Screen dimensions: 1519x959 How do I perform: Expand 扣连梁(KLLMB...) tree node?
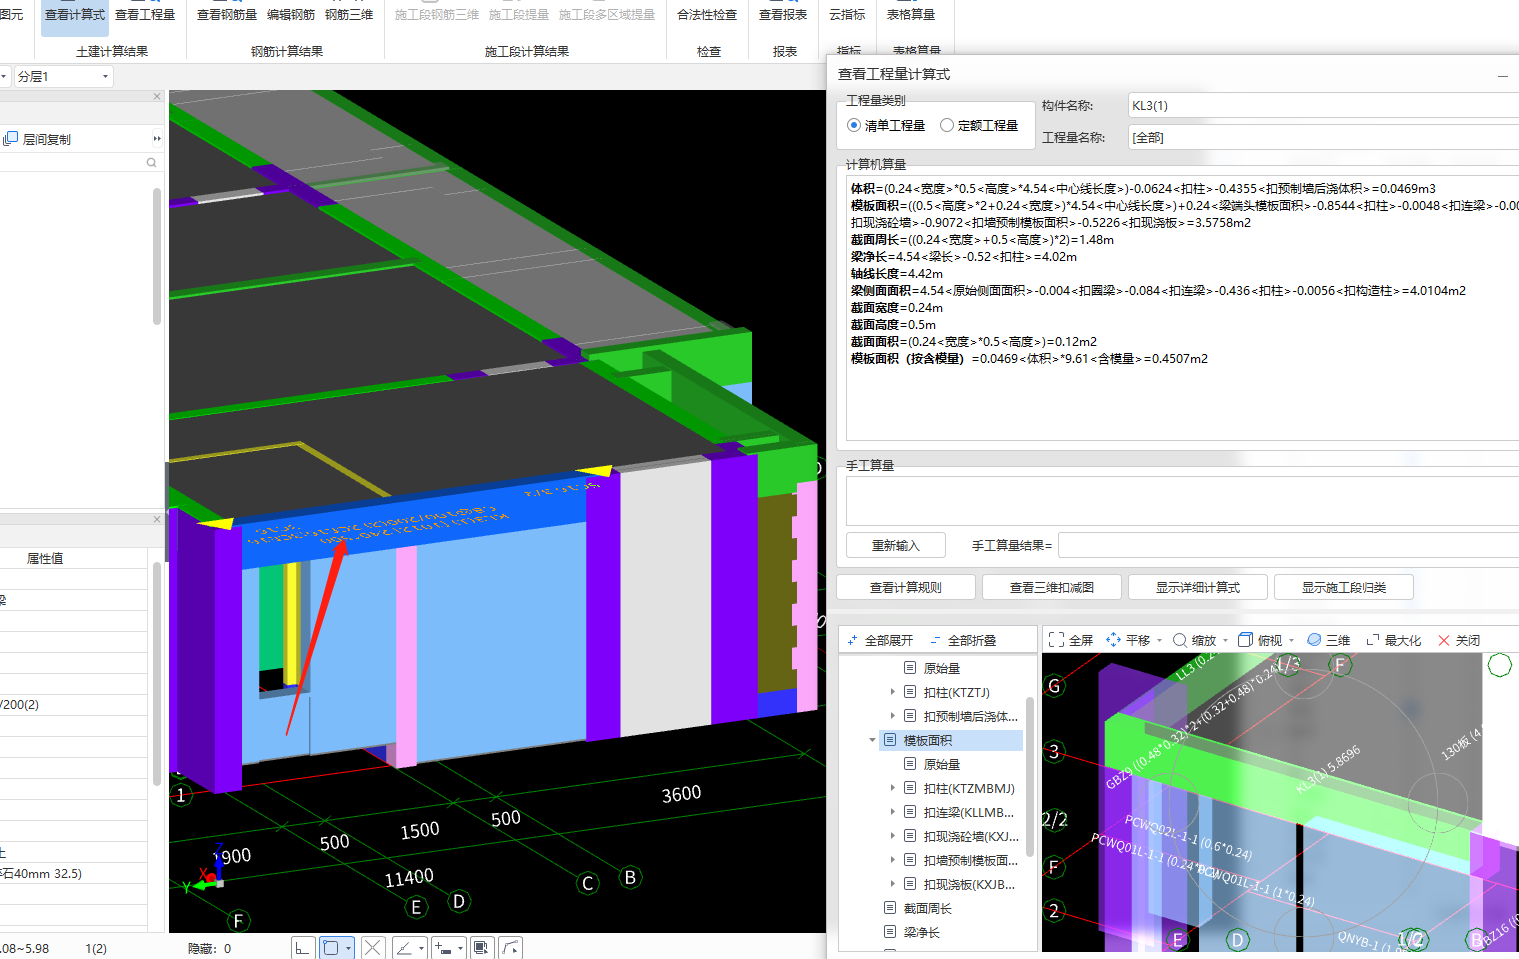click(x=893, y=812)
